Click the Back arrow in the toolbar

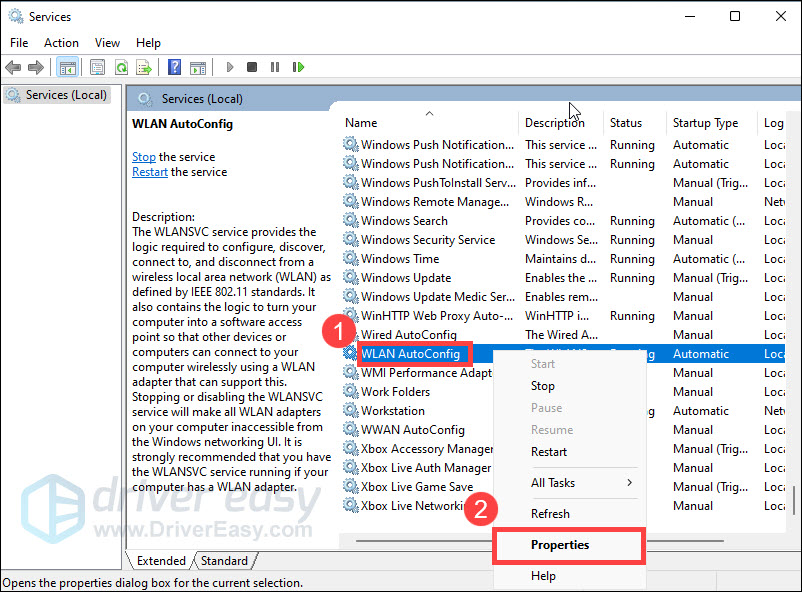coord(13,67)
